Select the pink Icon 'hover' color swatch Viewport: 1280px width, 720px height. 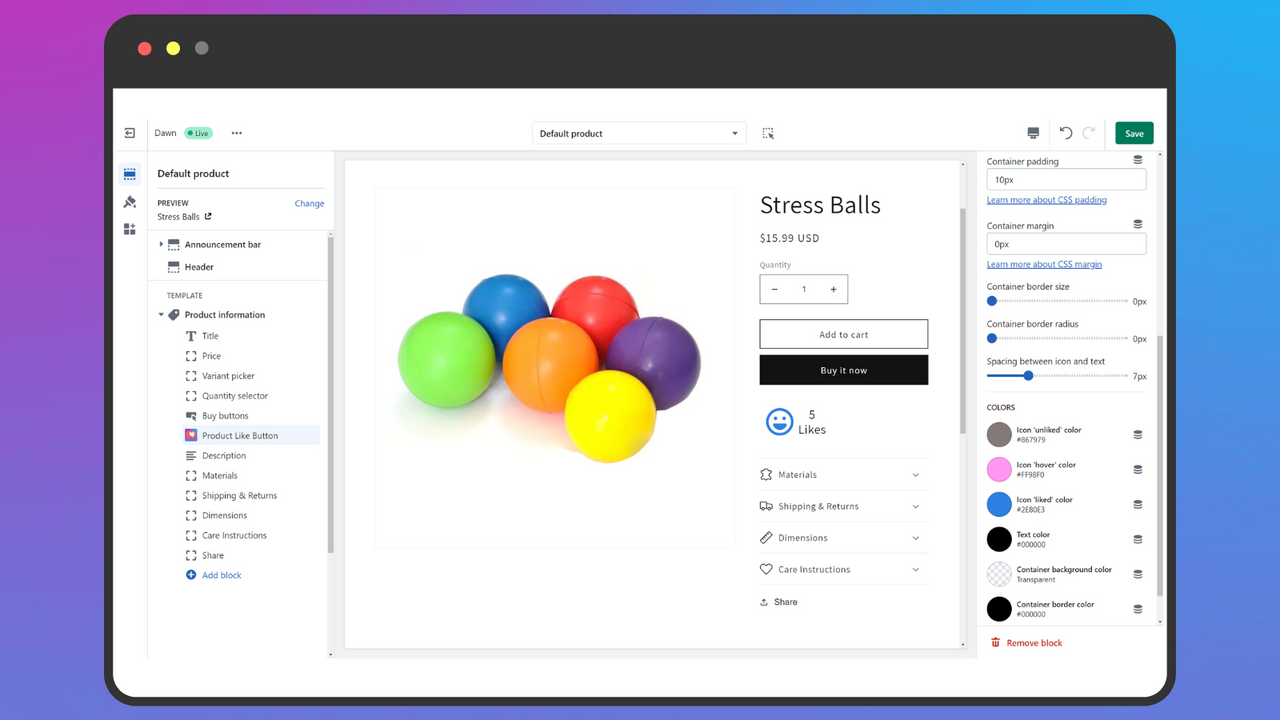[x=998, y=469]
